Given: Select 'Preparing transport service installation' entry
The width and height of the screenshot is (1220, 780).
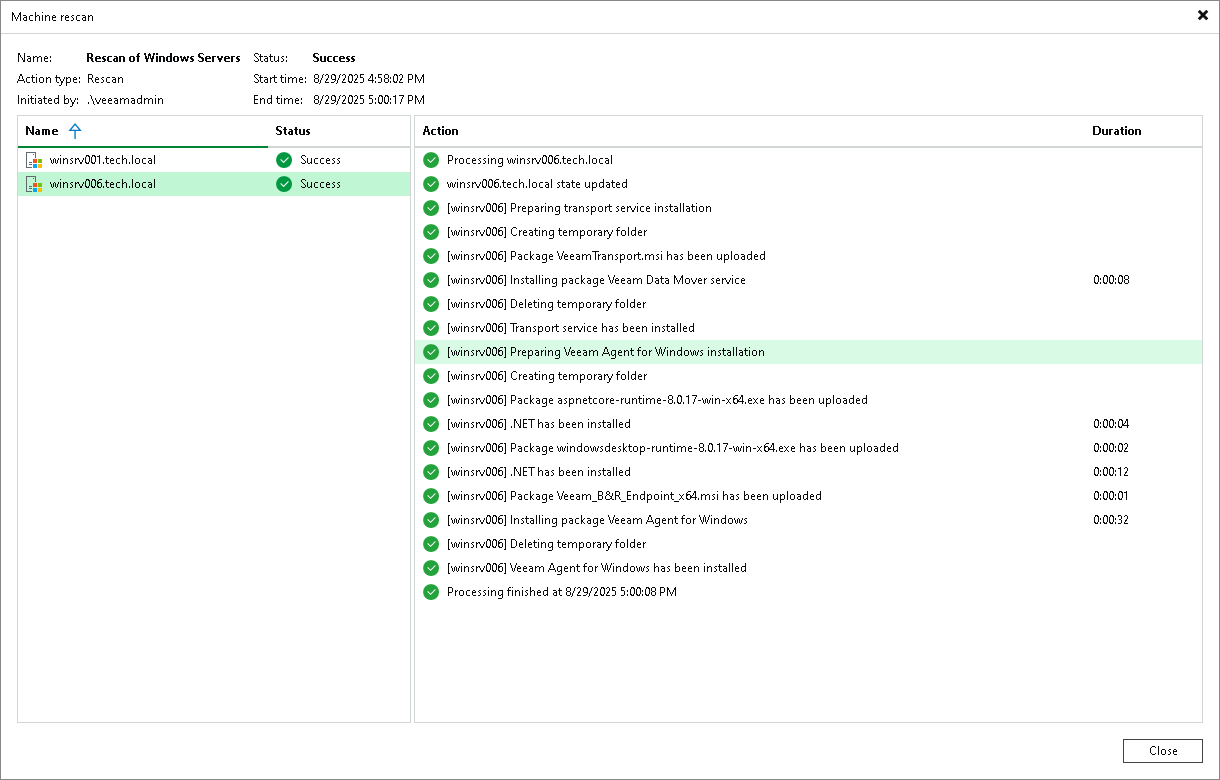Looking at the screenshot, I should point(808,208).
